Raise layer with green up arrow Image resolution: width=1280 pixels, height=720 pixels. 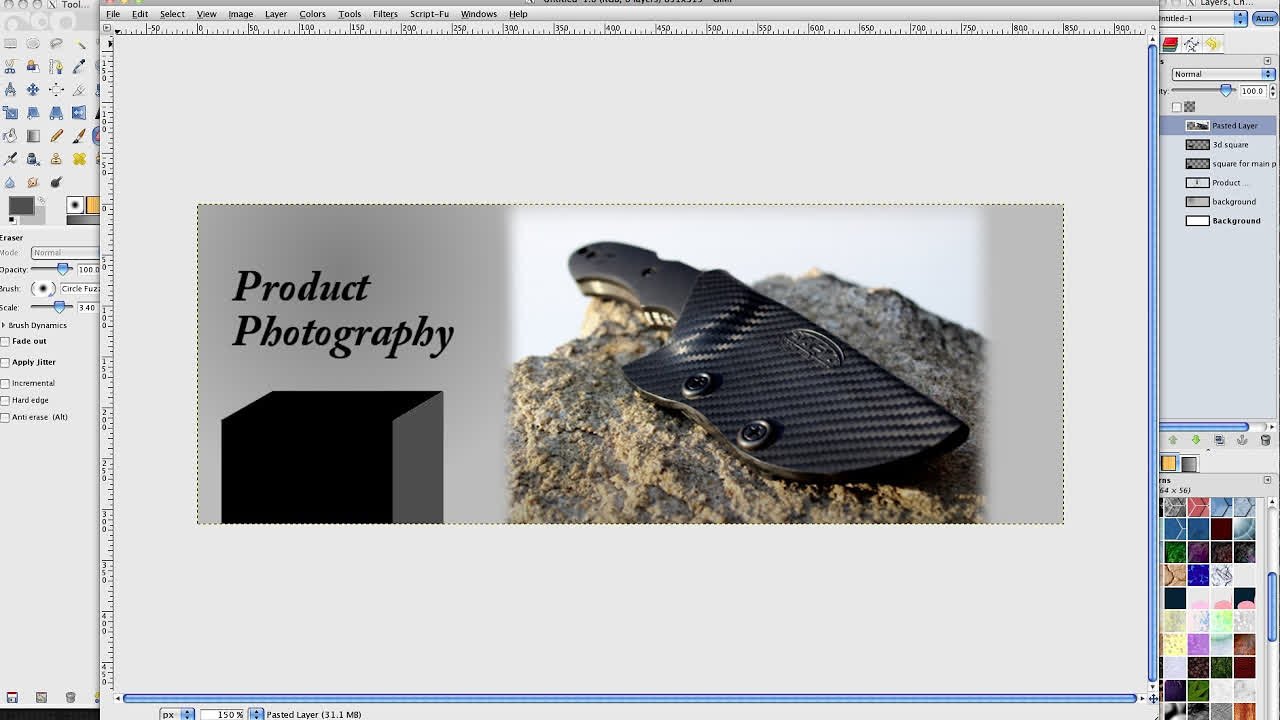[x=1173, y=440]
